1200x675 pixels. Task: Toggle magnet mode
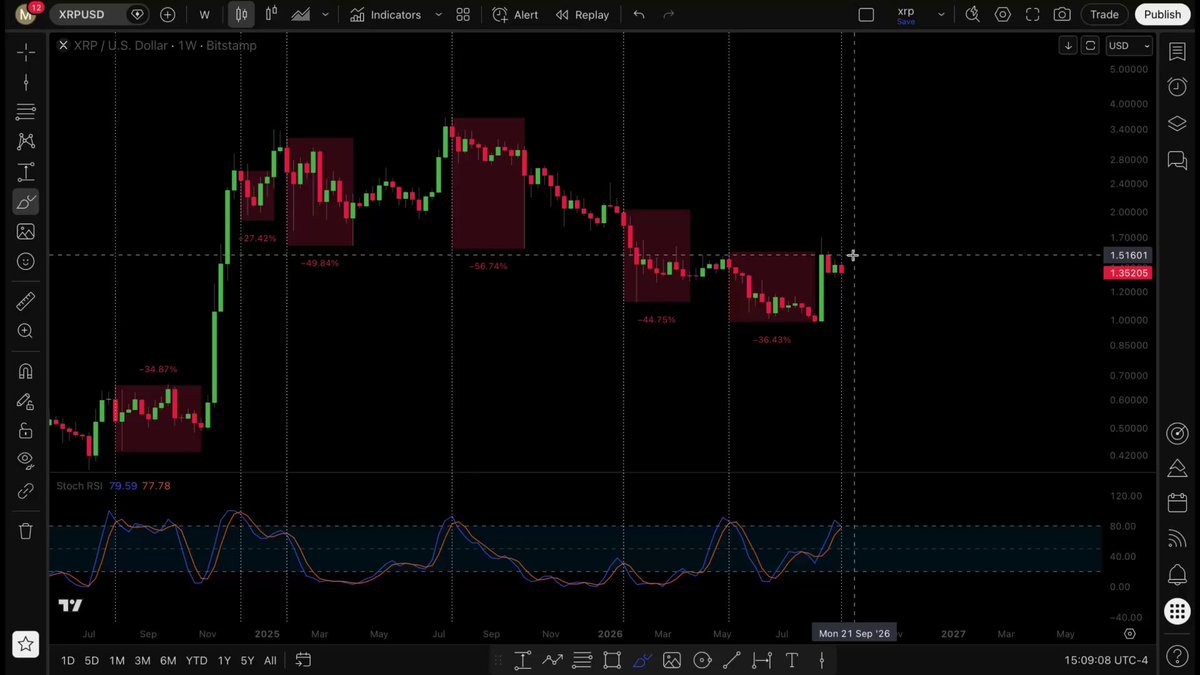[x=26, y=371]
